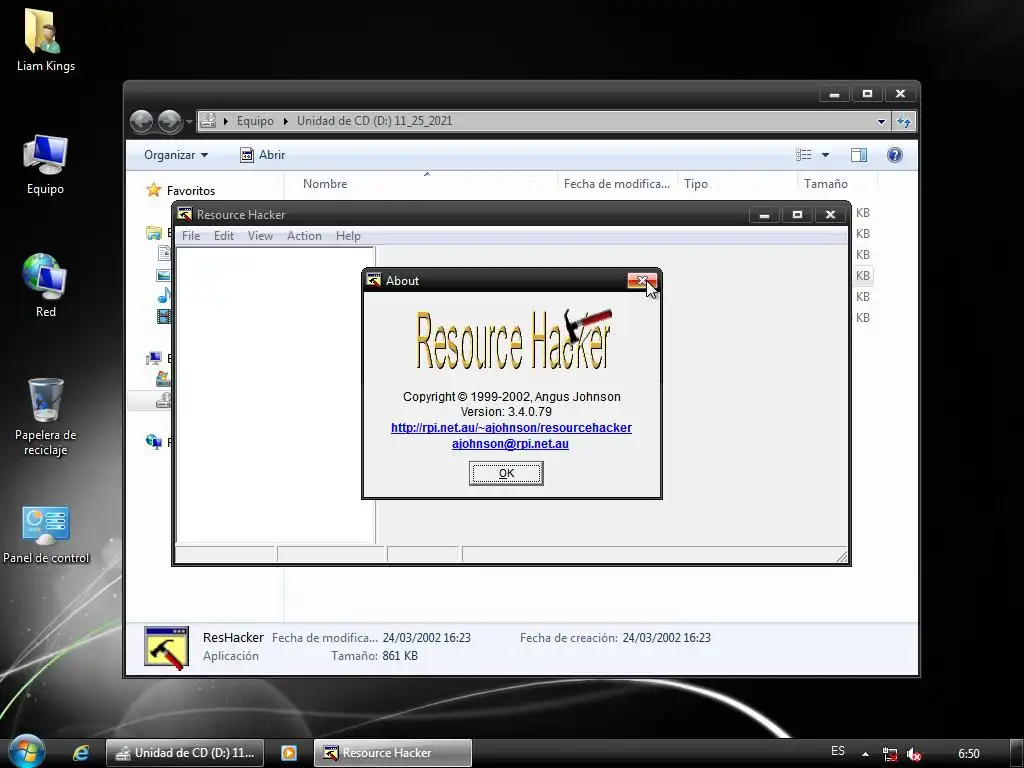Go back in Explorer window
This screenshot has width=1024, height=768.
tap(142, 121)
